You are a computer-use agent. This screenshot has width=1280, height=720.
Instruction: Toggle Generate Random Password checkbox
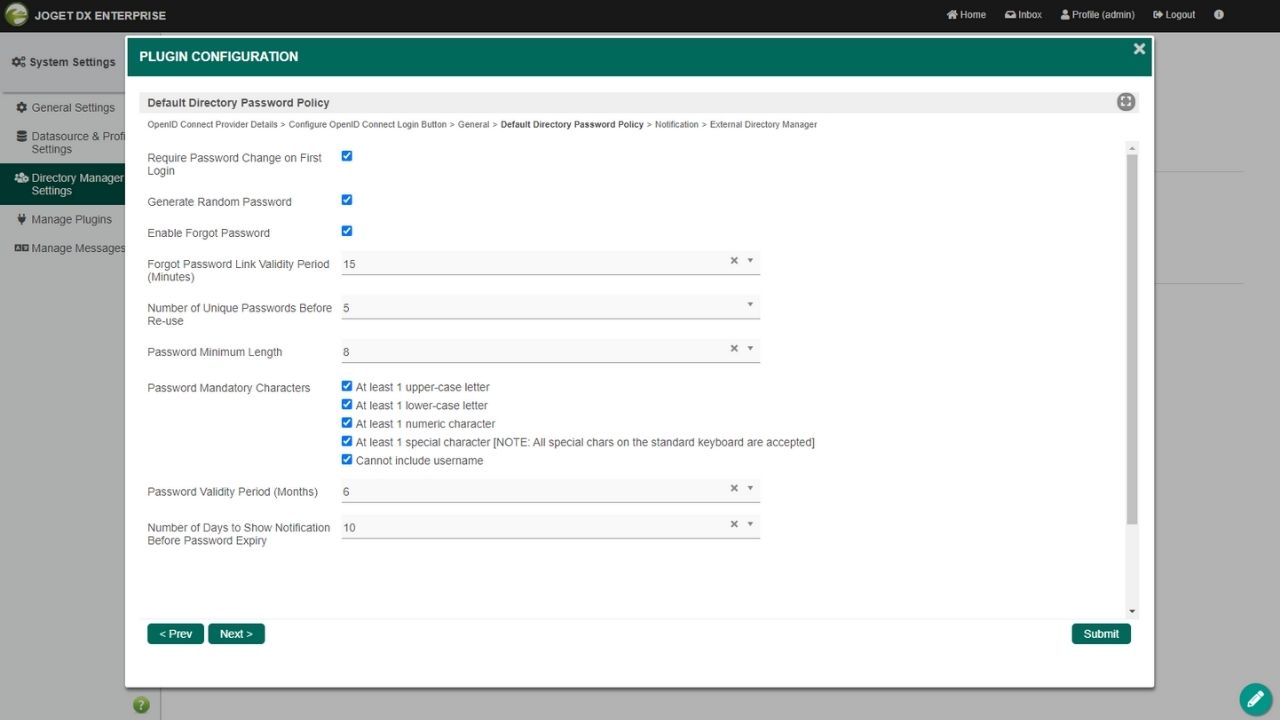[x=347, y=200]
